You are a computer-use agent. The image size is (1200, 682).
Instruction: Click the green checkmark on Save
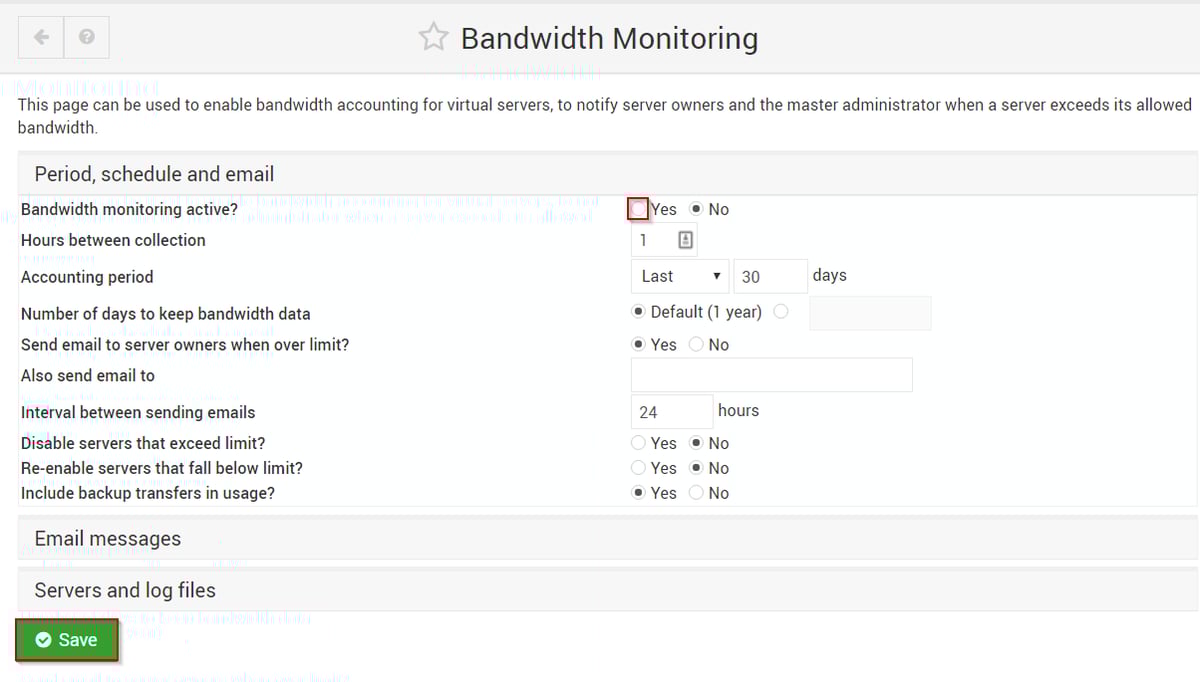pos(44,639)
